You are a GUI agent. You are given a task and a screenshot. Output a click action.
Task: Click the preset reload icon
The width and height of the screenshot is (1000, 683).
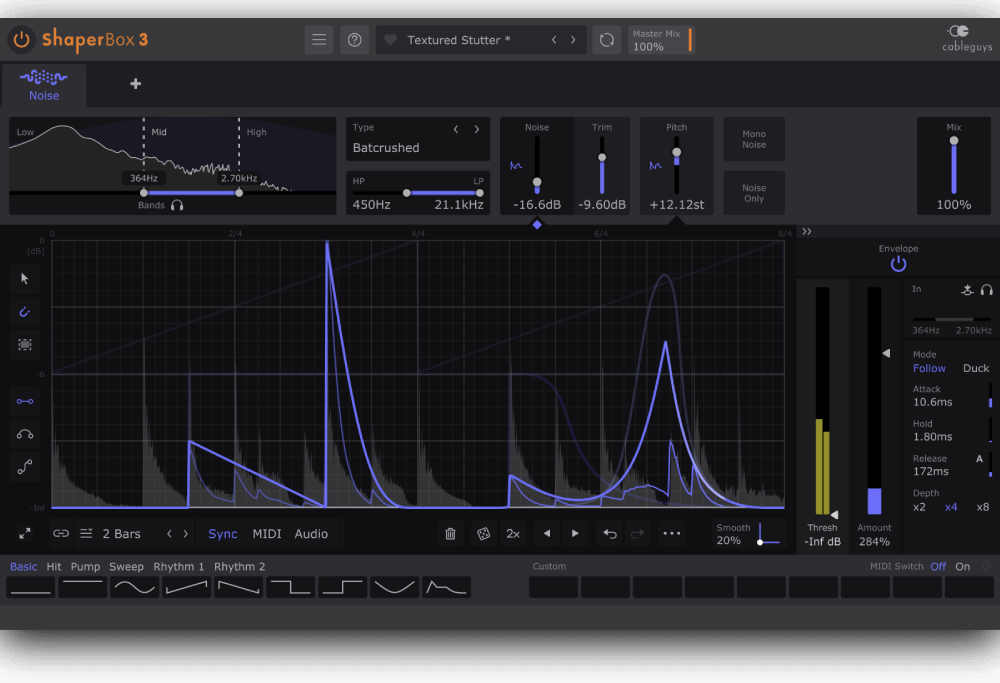[607, 40]
